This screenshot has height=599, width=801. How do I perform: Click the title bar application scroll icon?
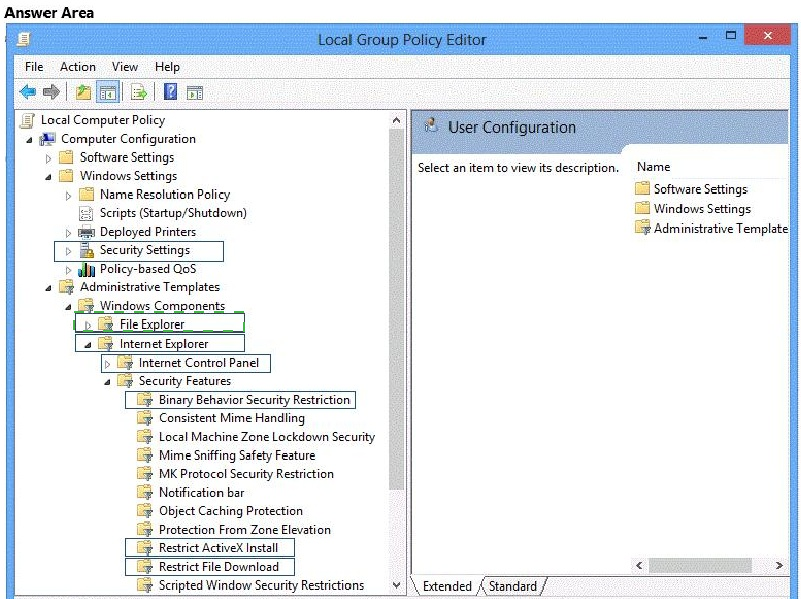pos(23,39)
